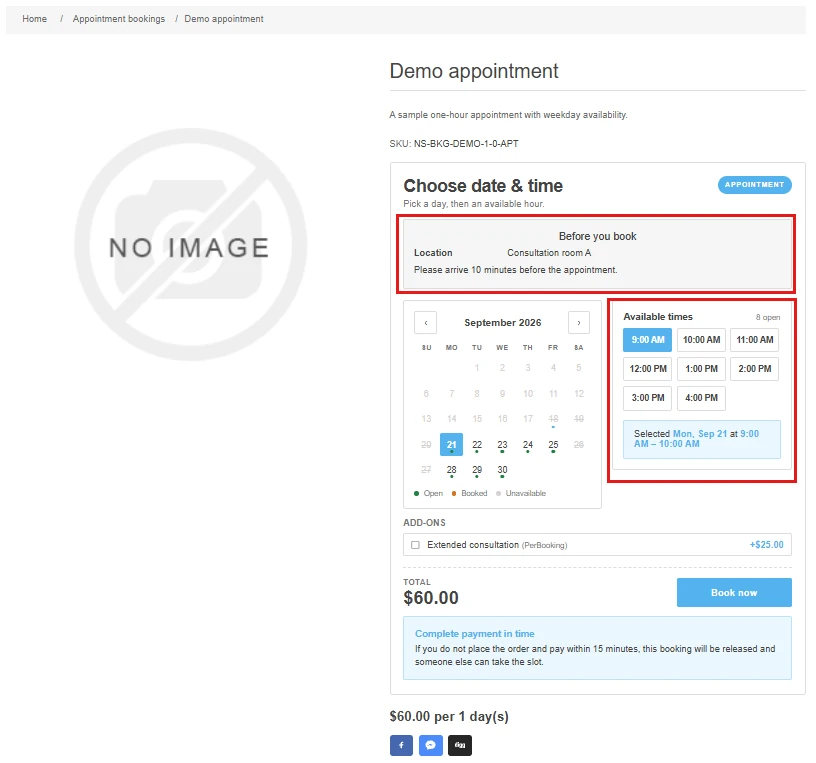This screenshot has width=816, height=763.
Task: Share on Facebook icon
Action: (401, 745)
